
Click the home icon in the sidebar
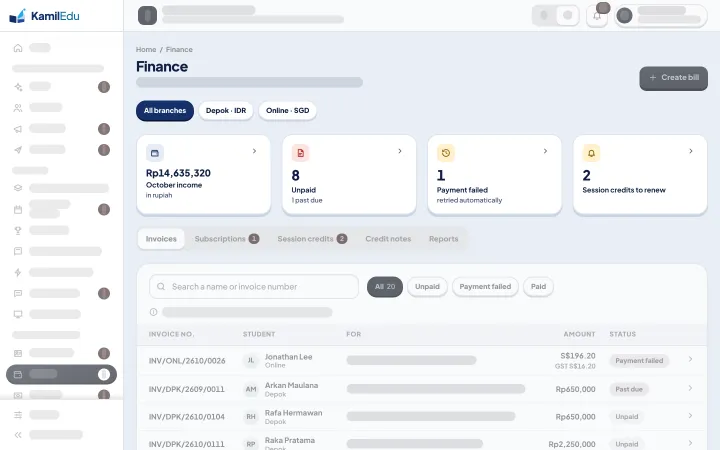pos(18,48)
